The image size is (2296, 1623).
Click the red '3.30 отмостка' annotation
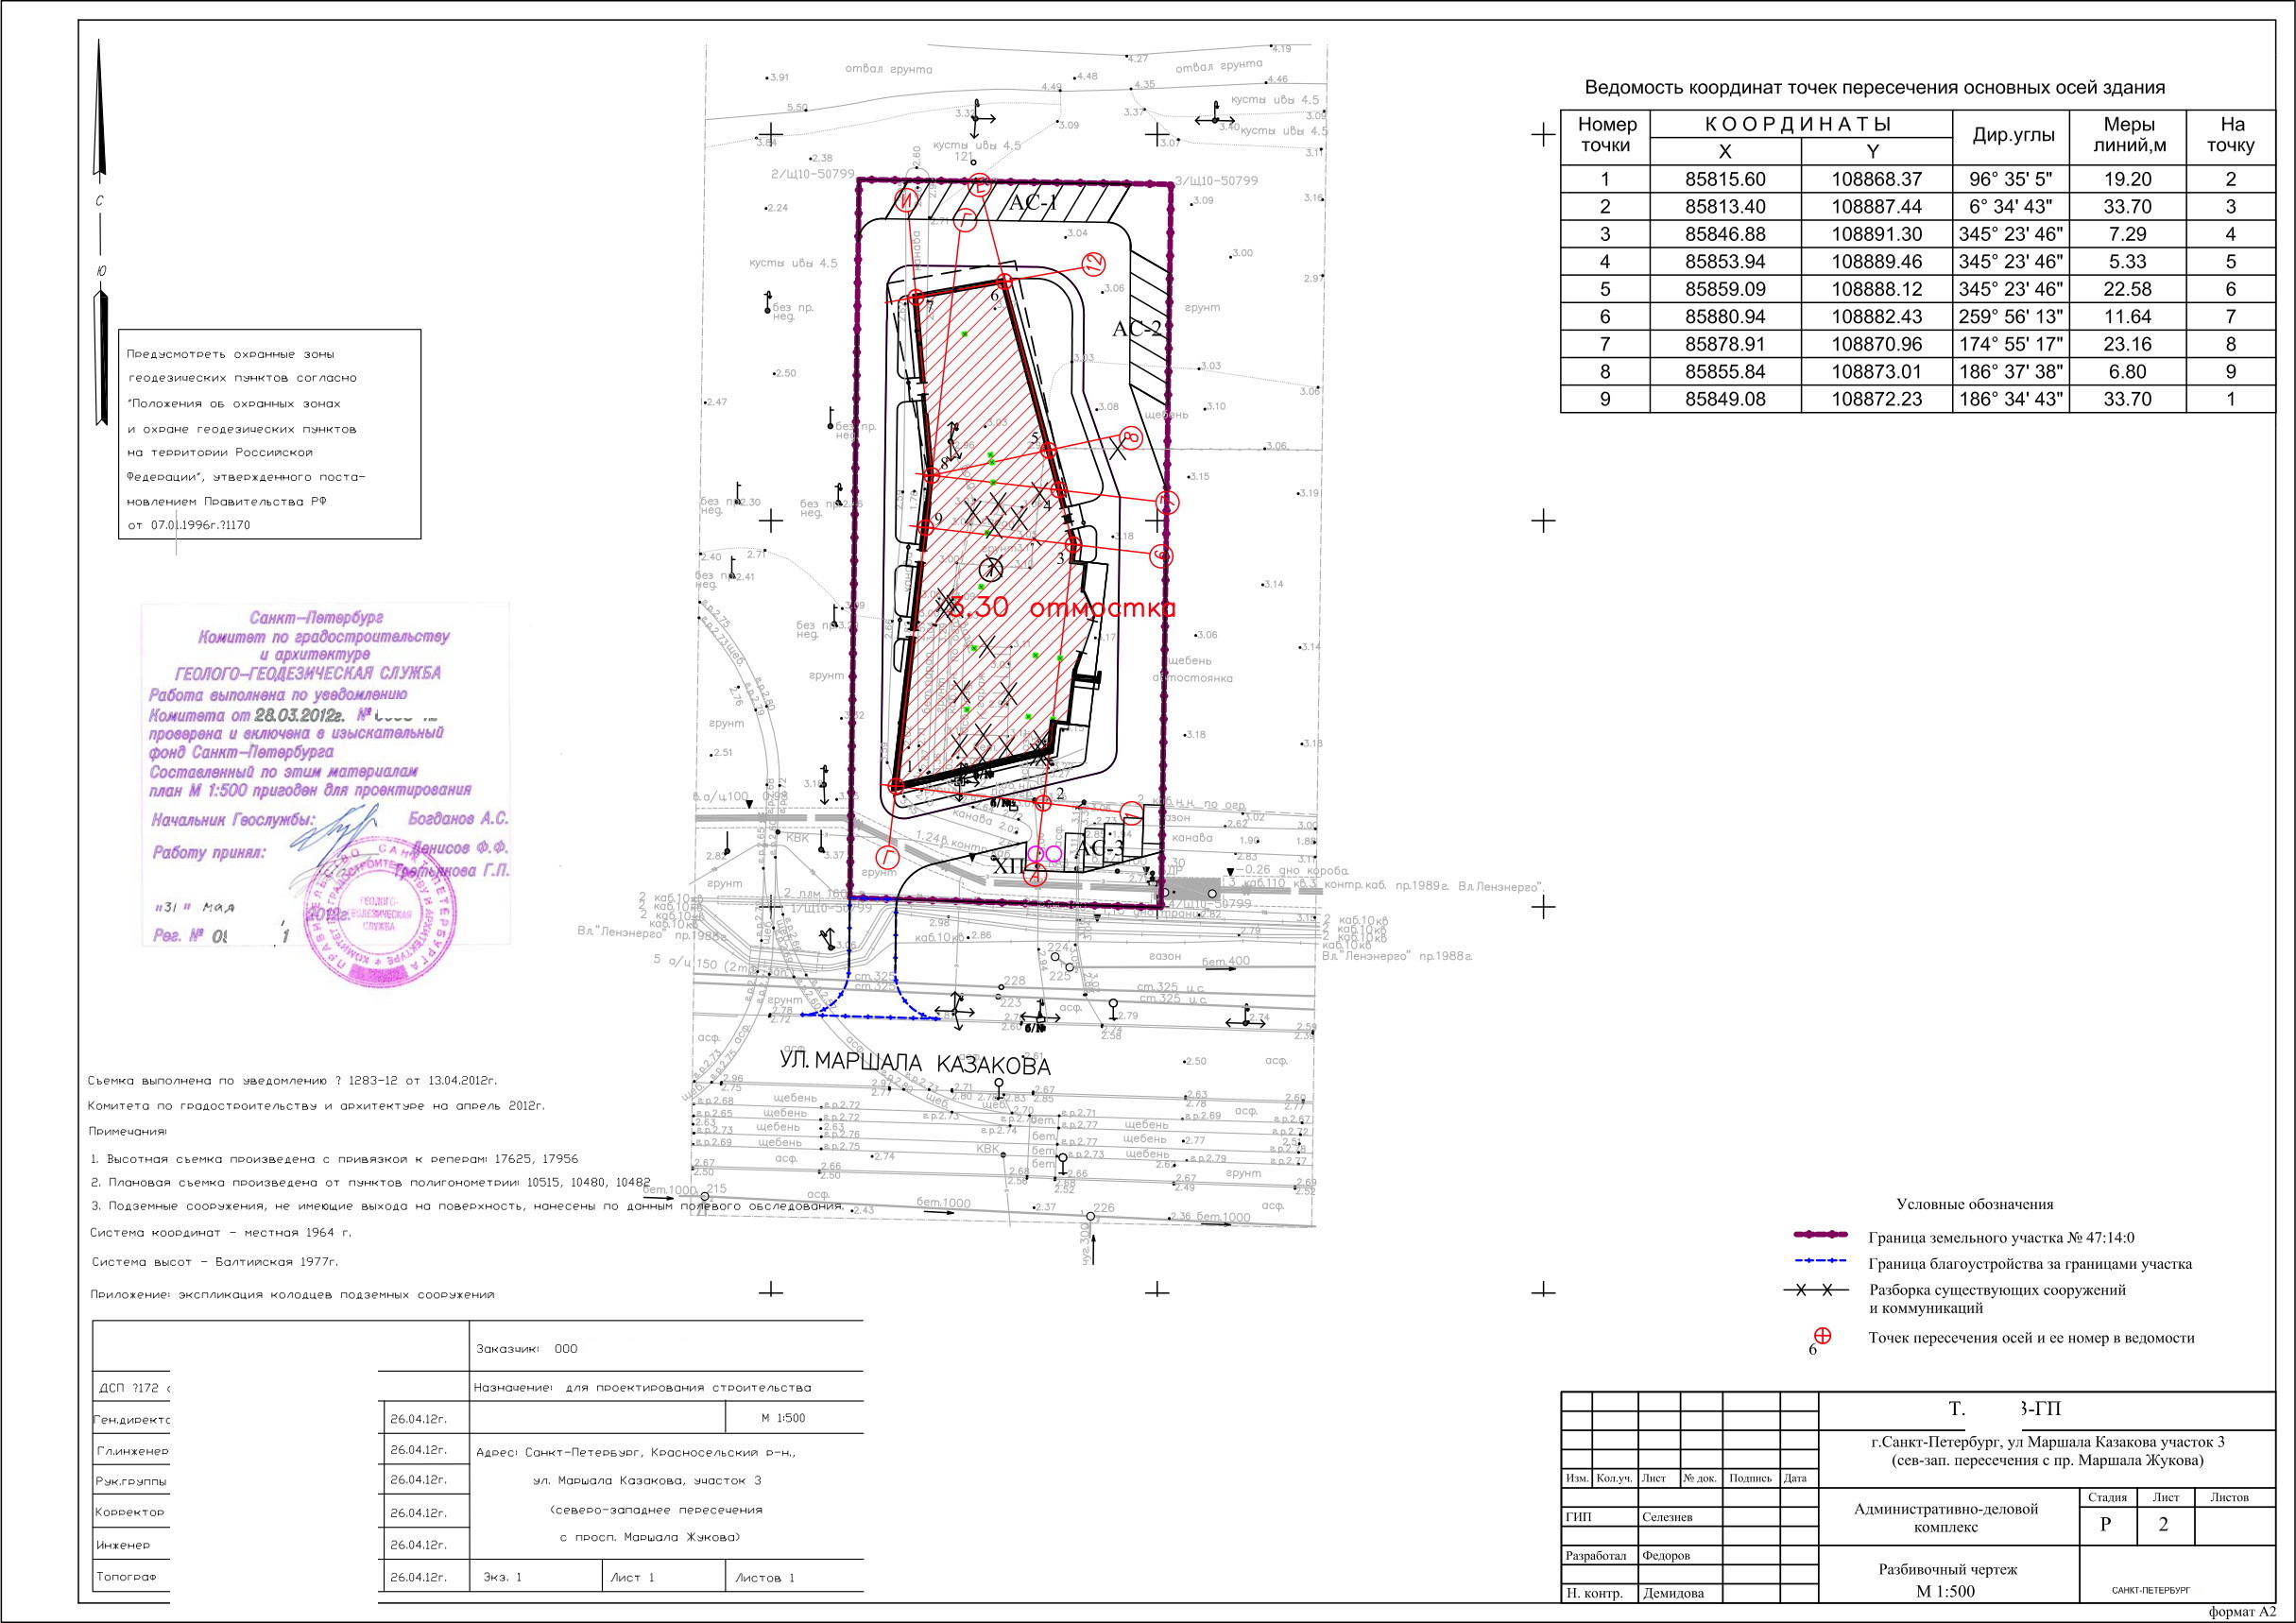point(1062,608)
